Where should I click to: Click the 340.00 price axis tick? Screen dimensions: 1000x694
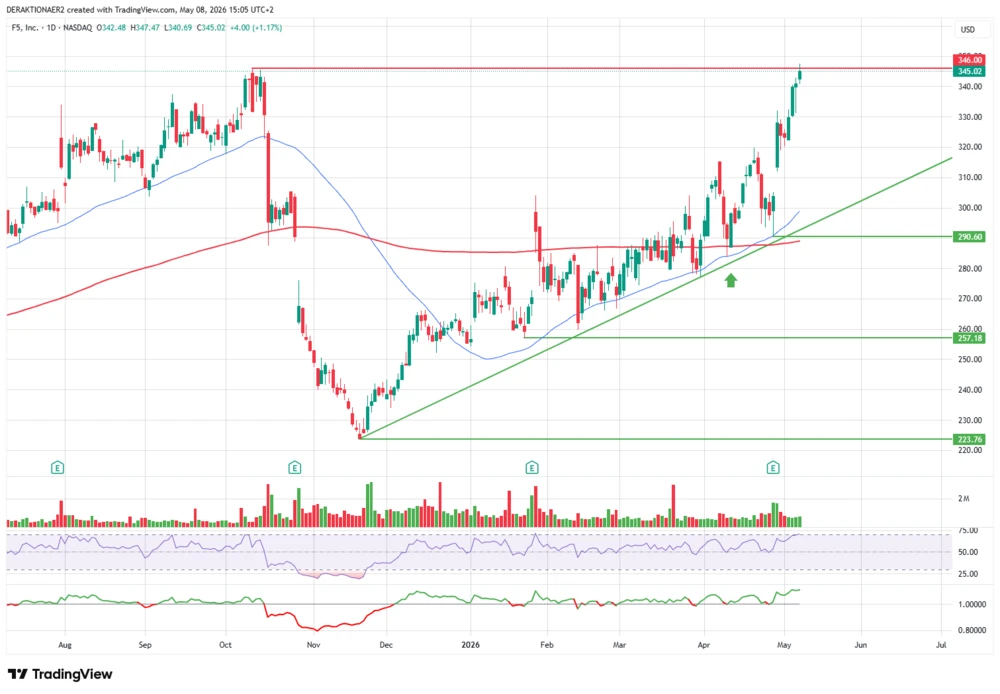pyautogui.click(x=969, y=87)
